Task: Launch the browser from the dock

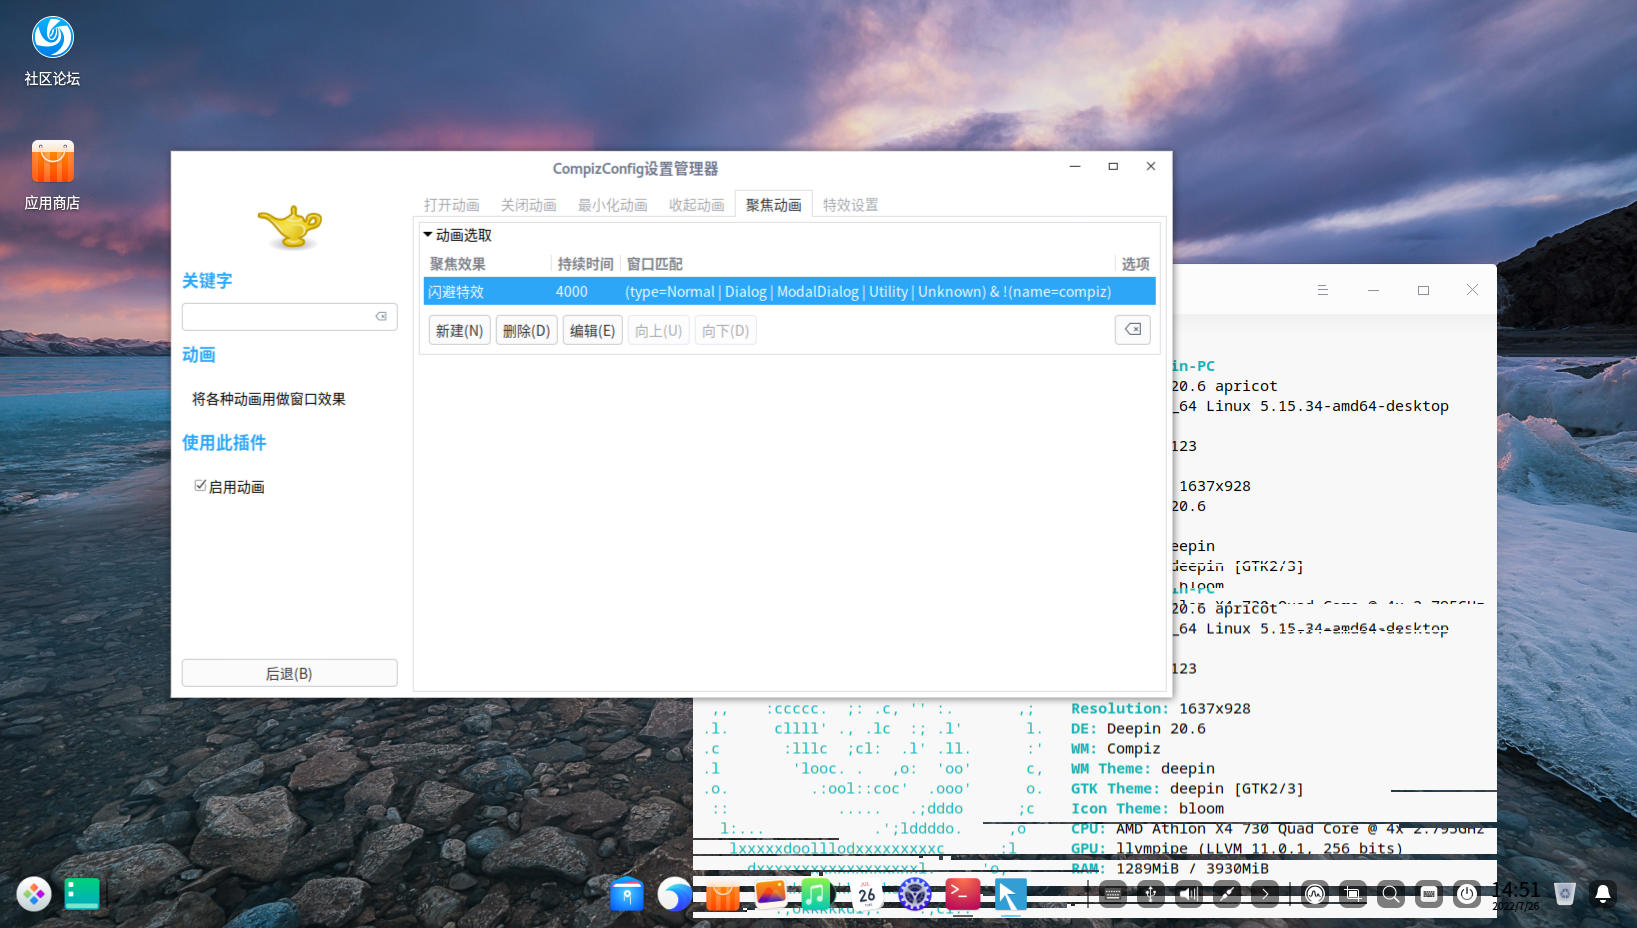Action: pos(675,894)
